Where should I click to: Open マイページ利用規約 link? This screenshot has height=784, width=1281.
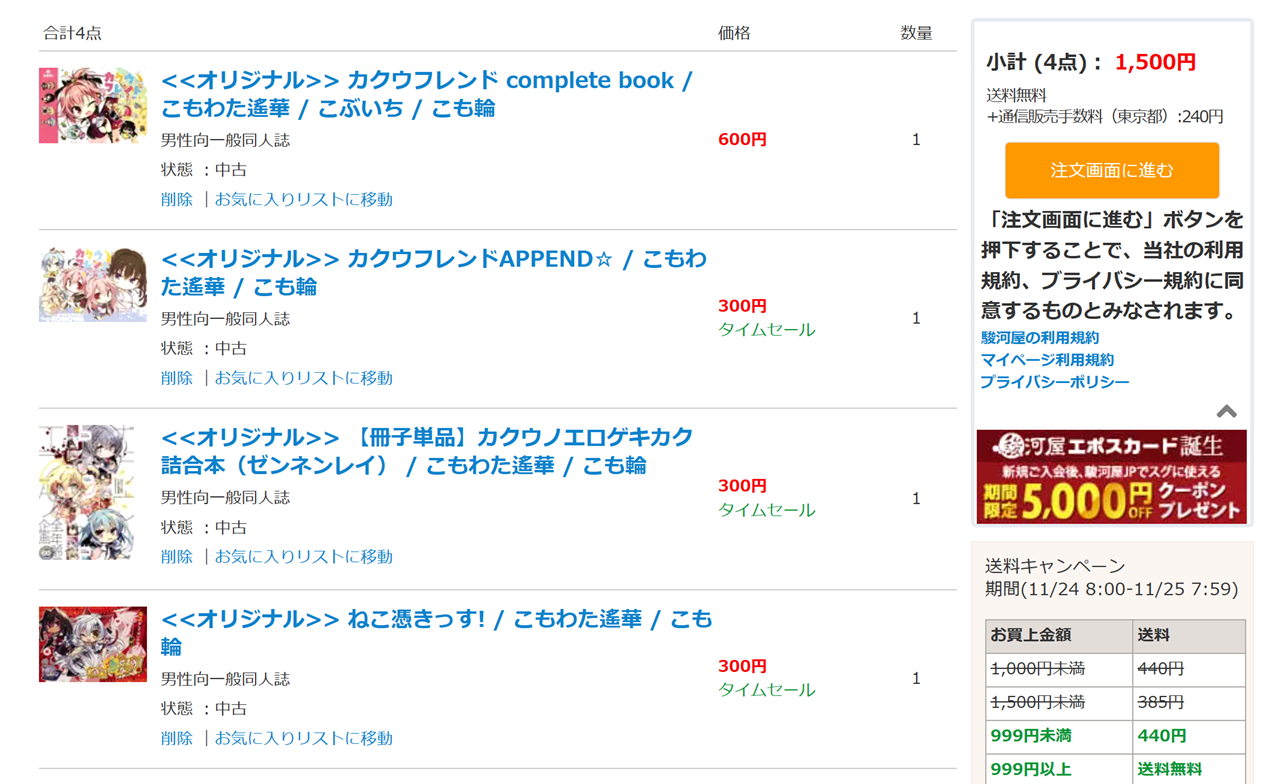click(x=1047, y=360)
